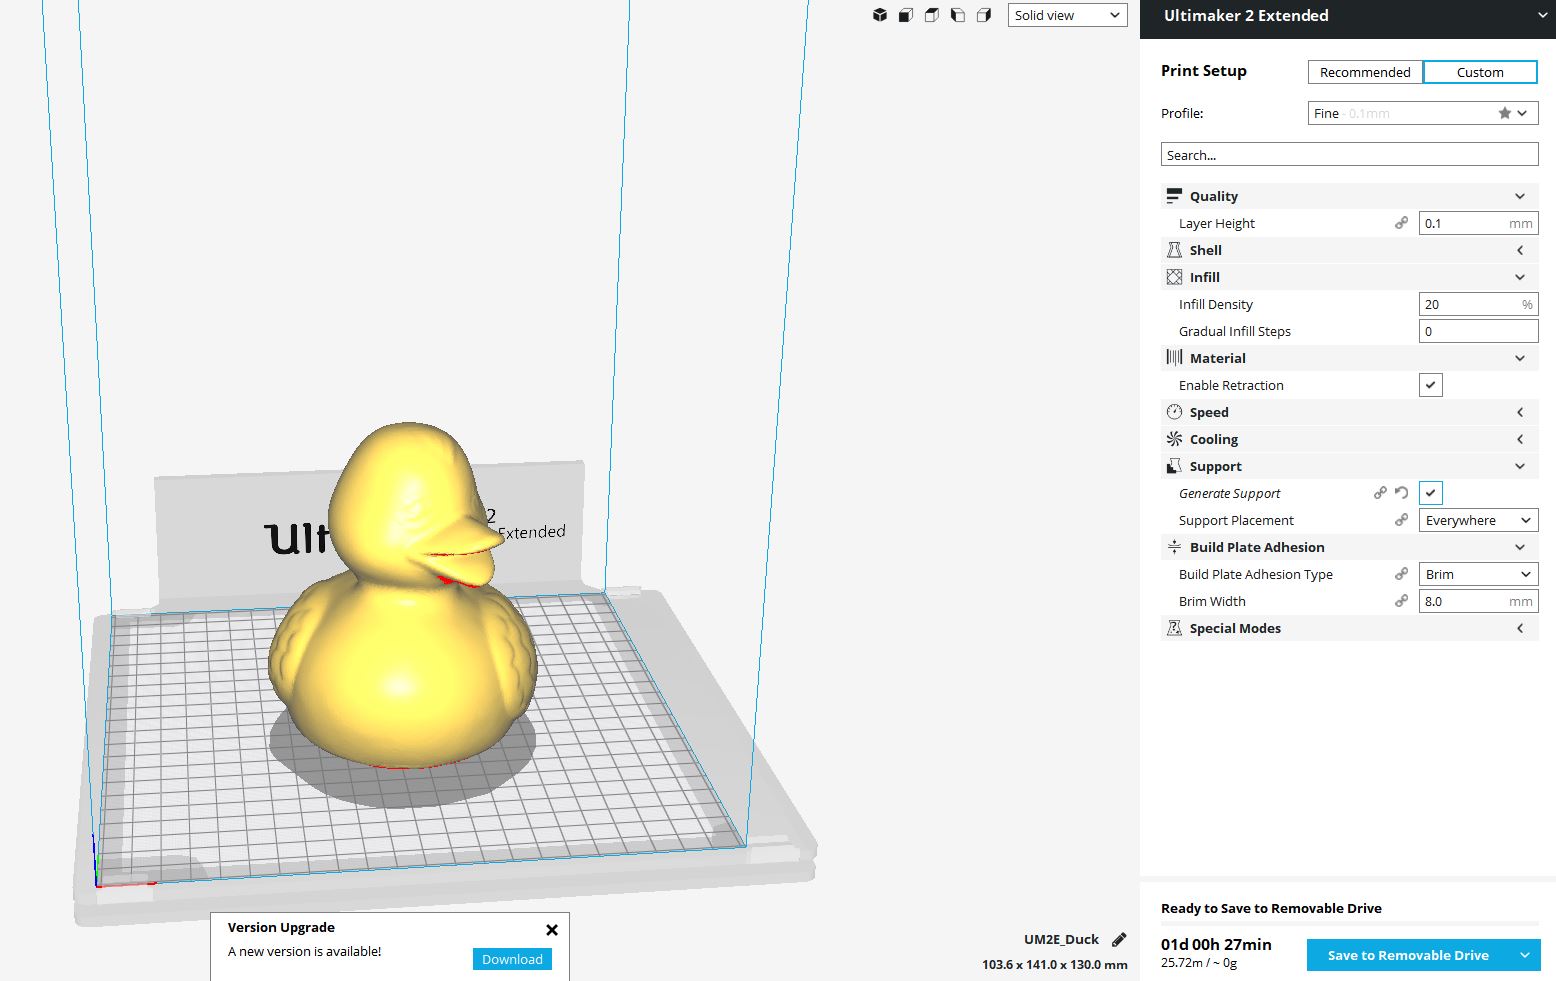
Task: Click the 'A new version is available!' message
Action: coord(304,951)
